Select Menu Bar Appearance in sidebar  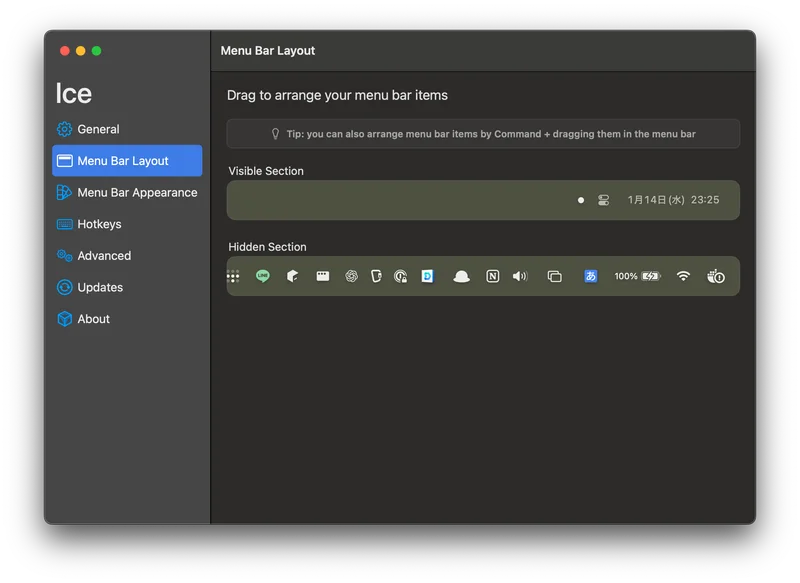[x=137, y=192]
